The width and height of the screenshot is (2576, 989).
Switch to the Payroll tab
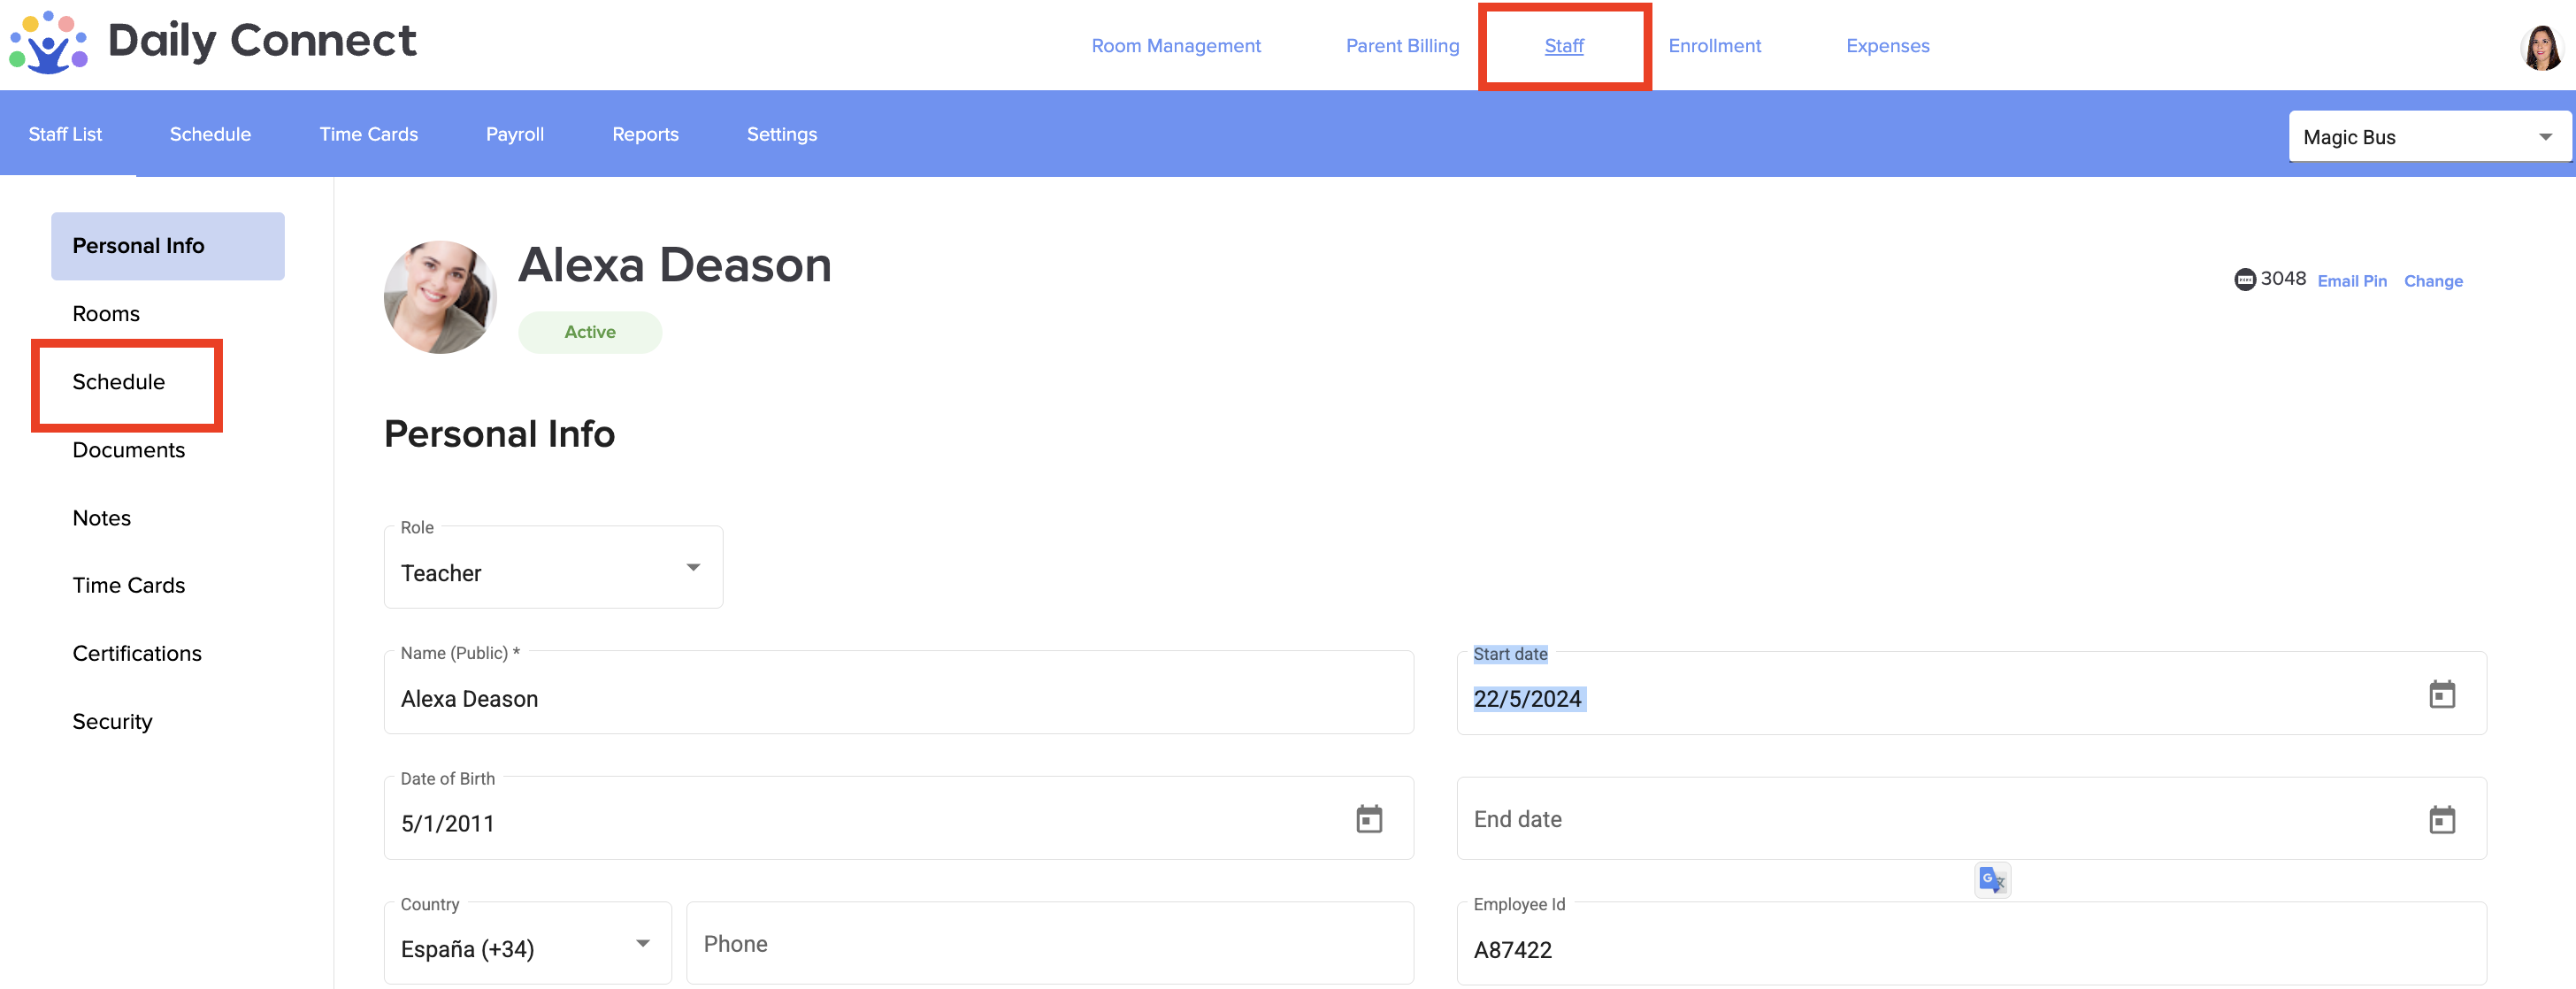click(x=514, y=134)
